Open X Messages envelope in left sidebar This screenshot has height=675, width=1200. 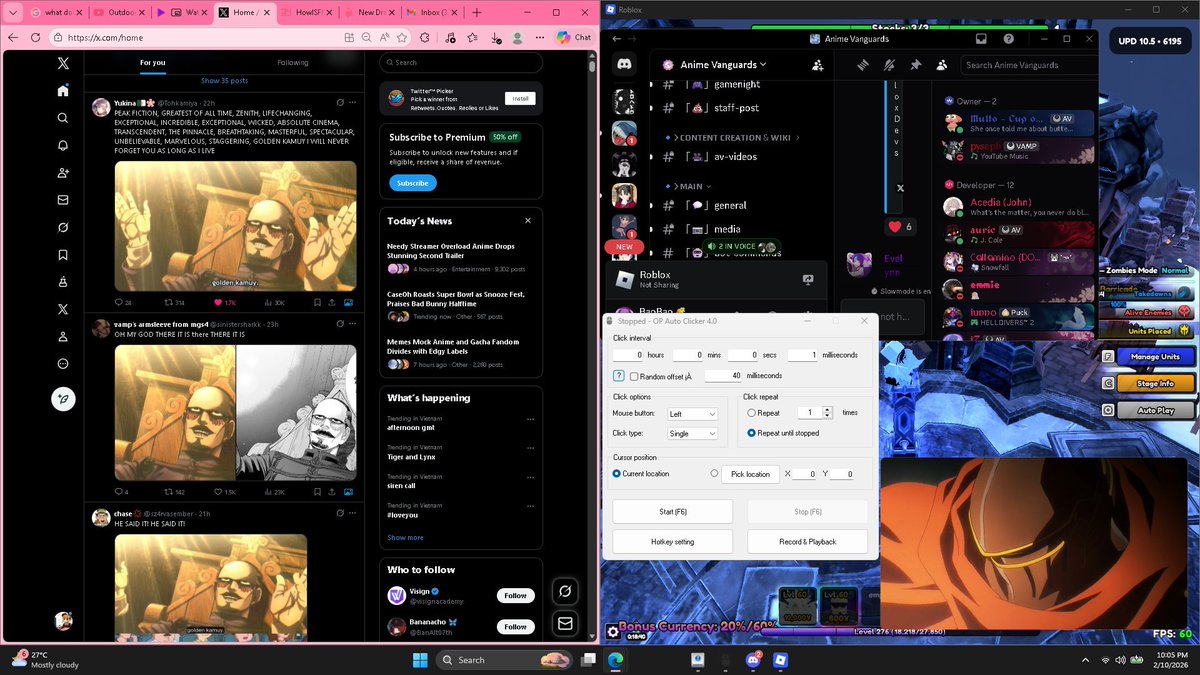point(63,200)
